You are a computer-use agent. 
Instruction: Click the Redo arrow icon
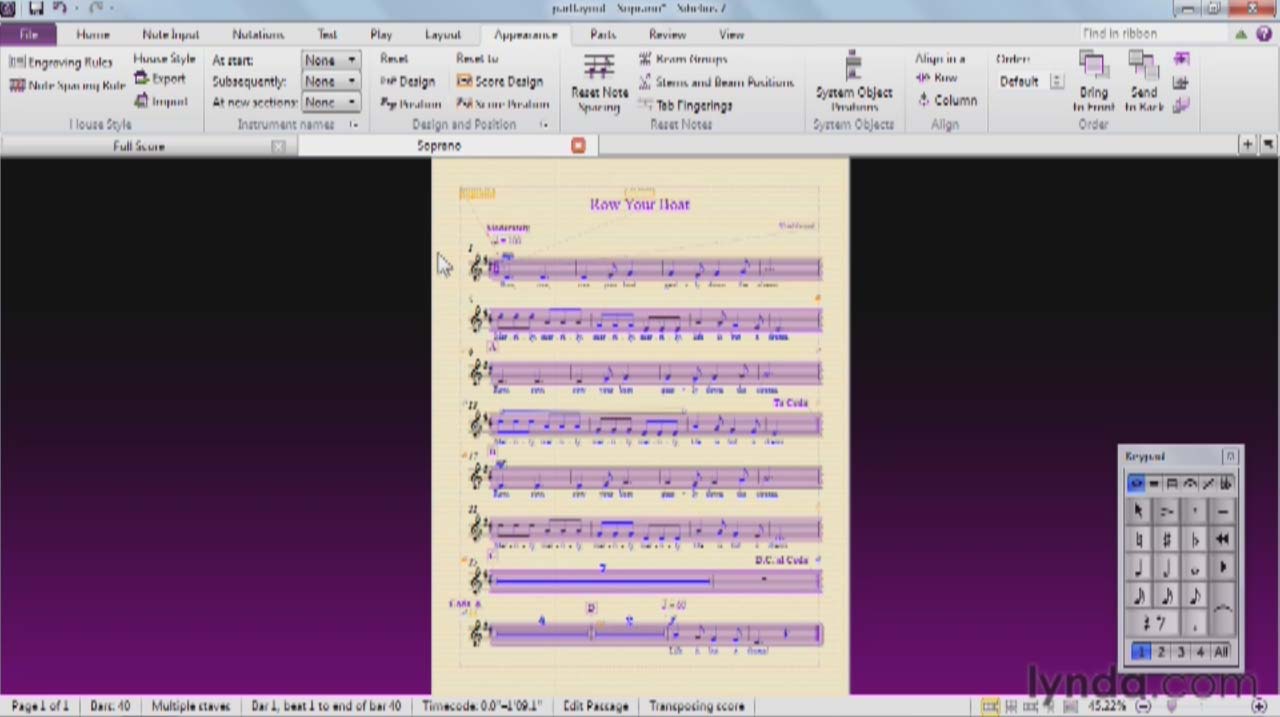[96, 9]
